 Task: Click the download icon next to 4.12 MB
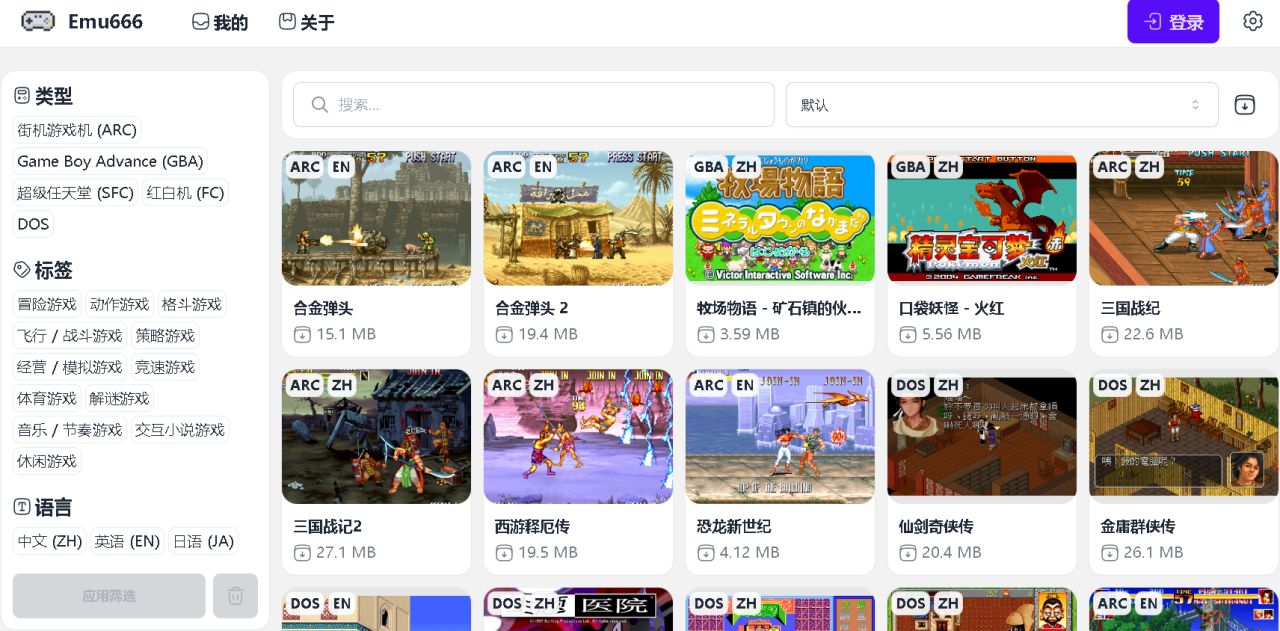(x=707, y=553)
